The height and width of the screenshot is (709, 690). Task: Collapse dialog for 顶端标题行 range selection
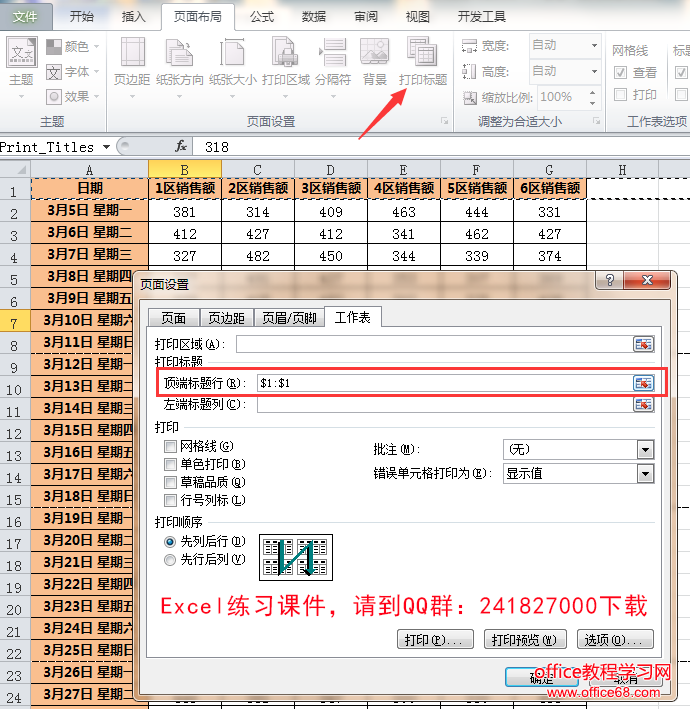click(643, 383)
